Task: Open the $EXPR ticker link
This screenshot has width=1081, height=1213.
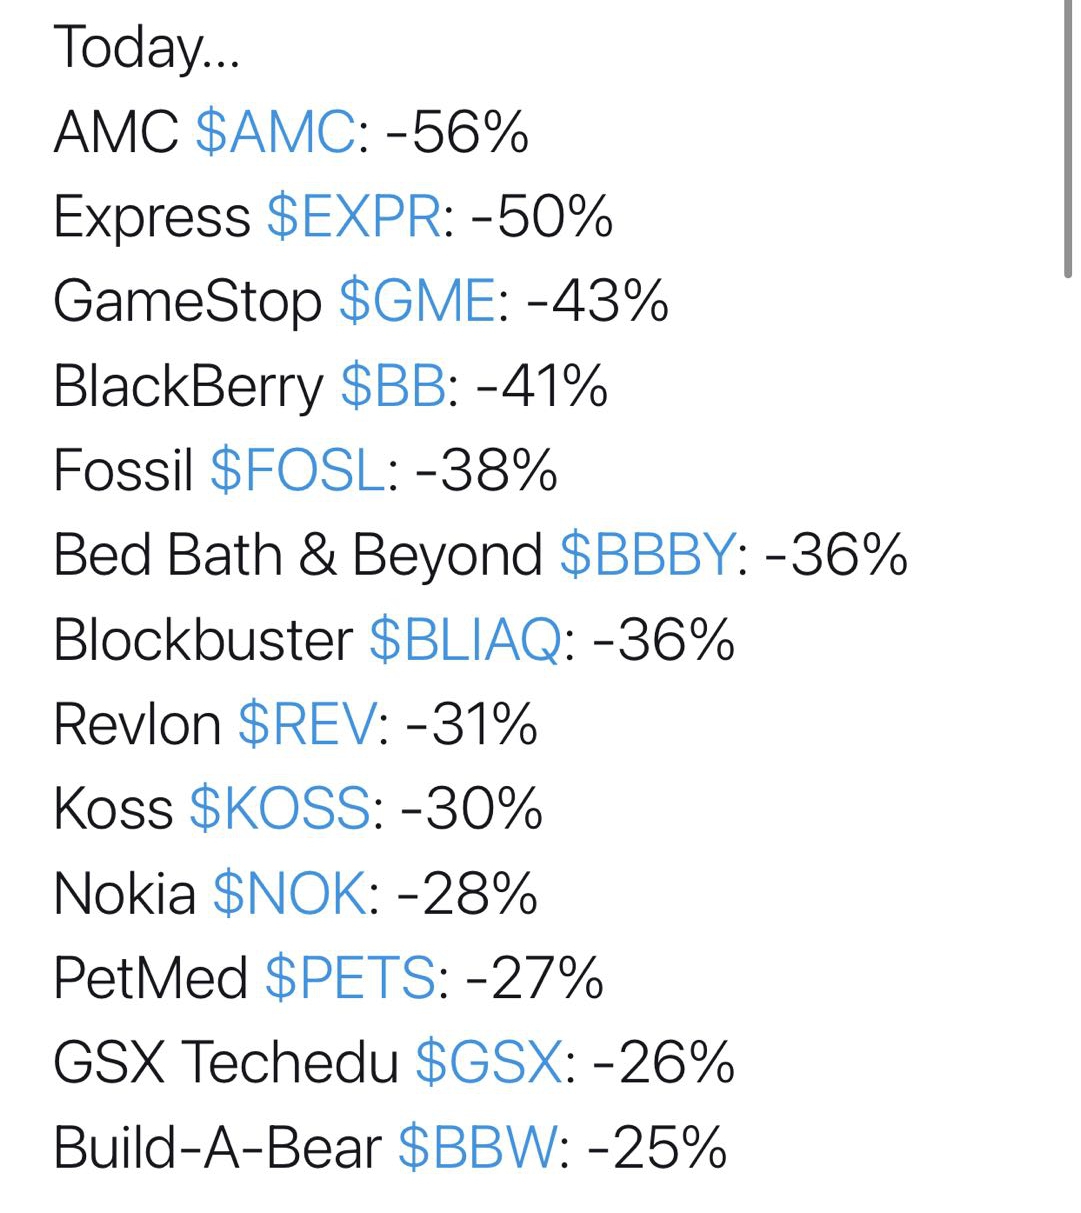Action: tap(353, 217)
